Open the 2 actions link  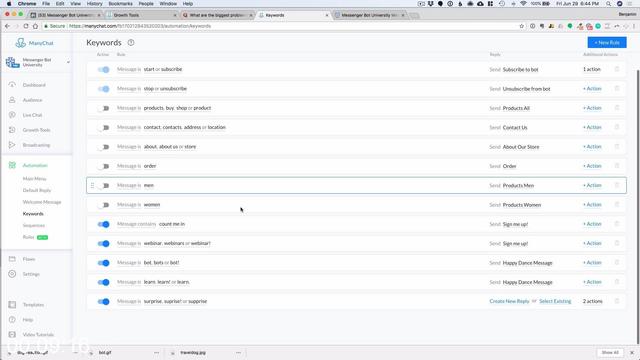[x=592, y=301]
